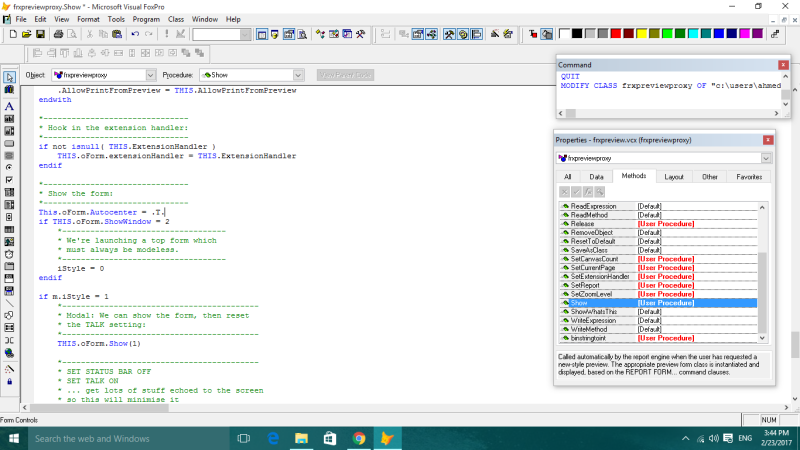
Task: Select the Option Group control tool
Action: pos(9,167)
